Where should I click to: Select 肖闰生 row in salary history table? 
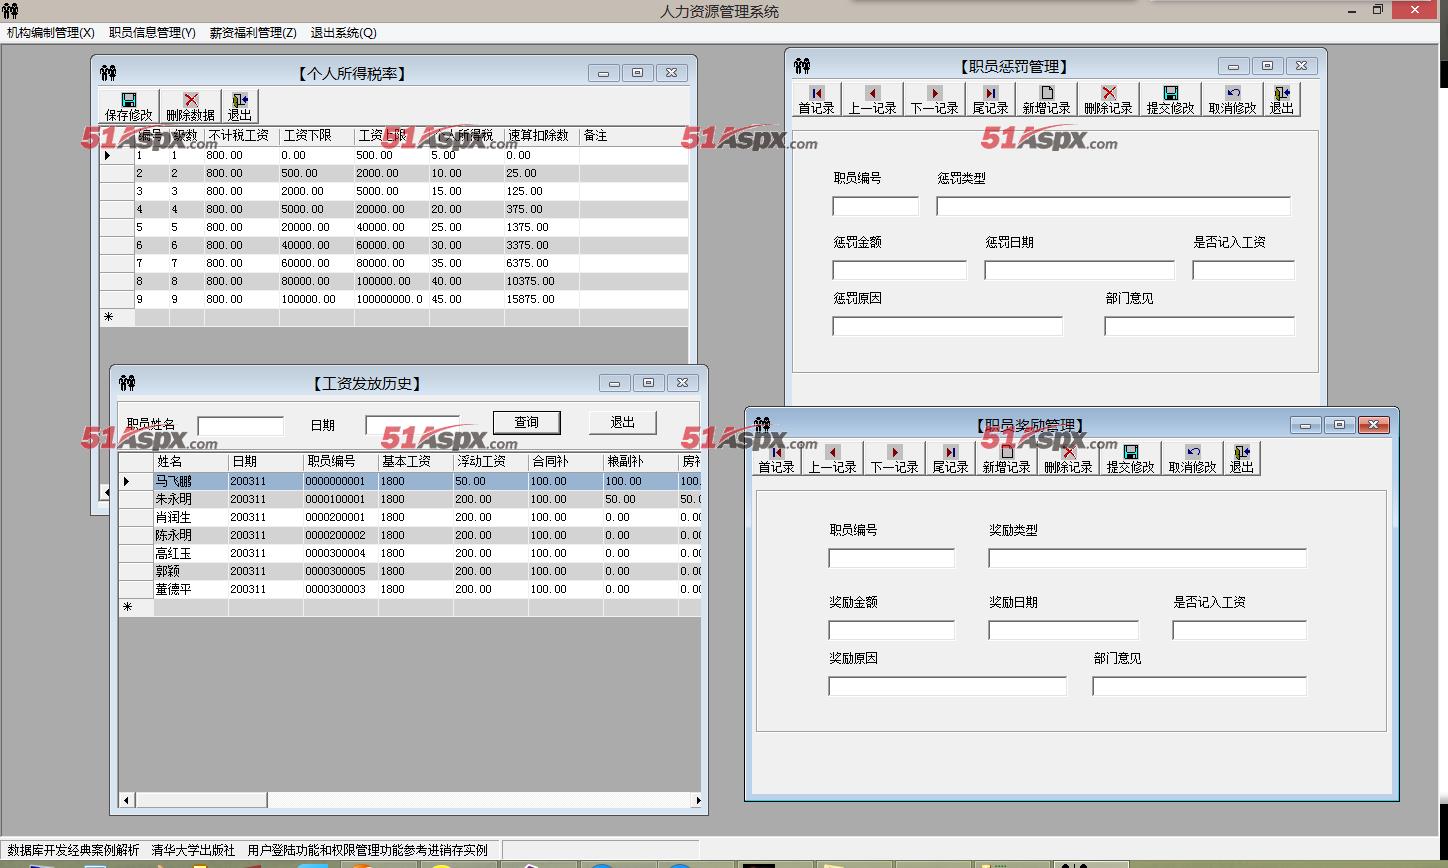coord(410,517)
